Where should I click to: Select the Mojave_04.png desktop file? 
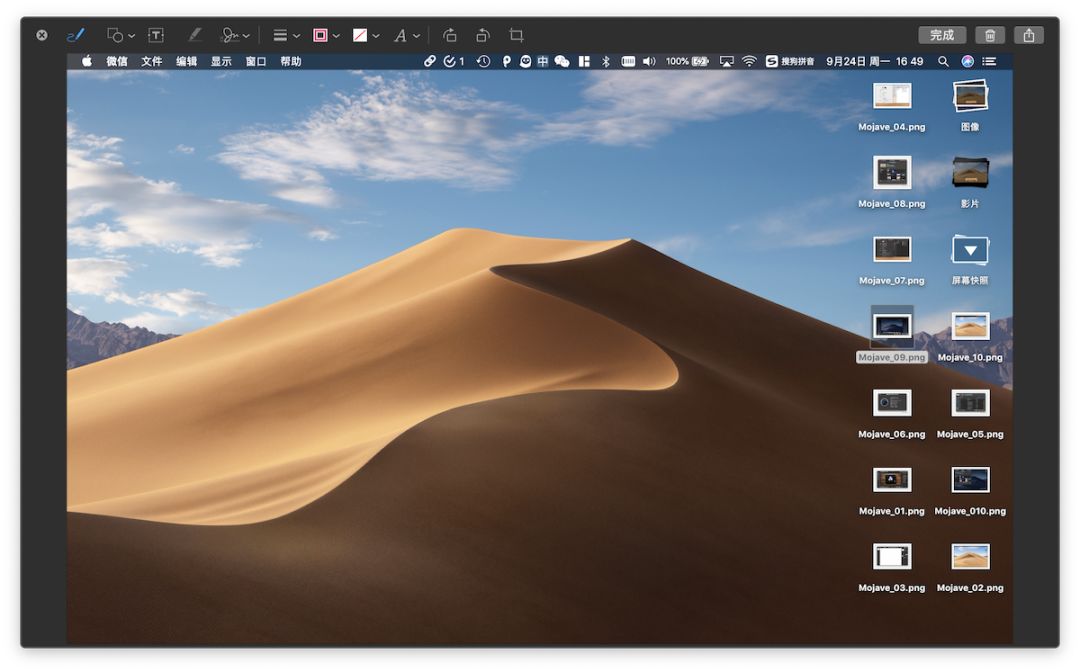(891, 96)
